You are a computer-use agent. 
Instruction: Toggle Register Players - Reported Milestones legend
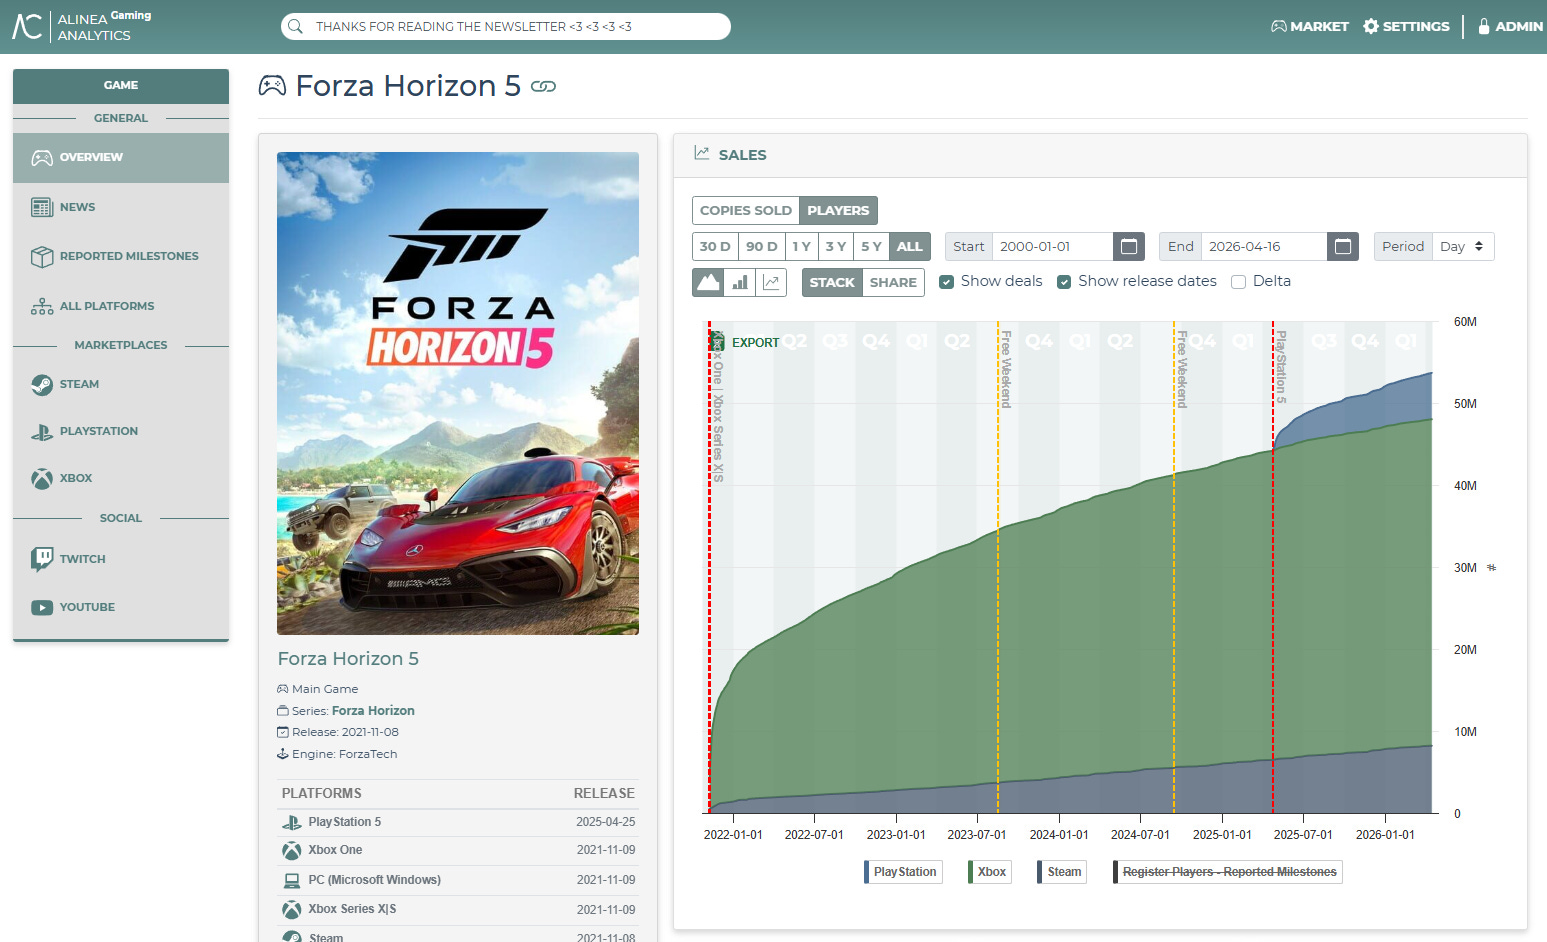[1227, 872]
